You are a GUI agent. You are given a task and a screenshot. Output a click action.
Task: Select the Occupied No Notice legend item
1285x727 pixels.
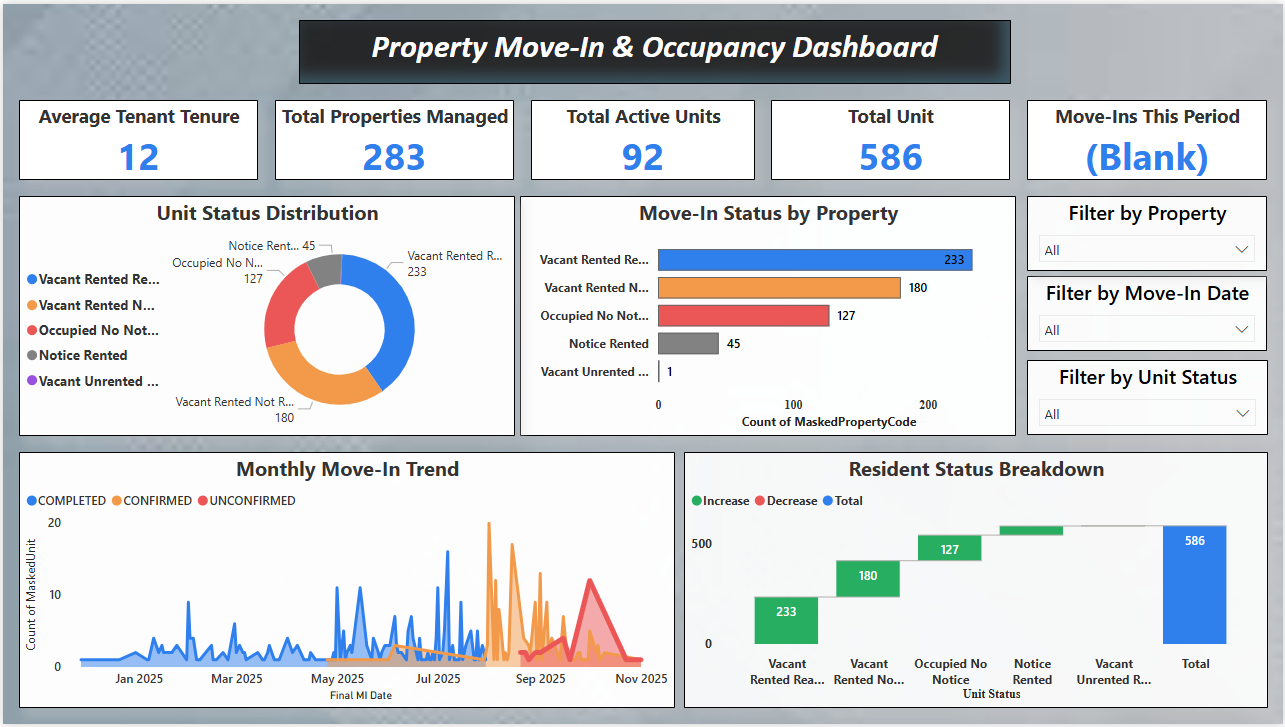tap(97, 330)
